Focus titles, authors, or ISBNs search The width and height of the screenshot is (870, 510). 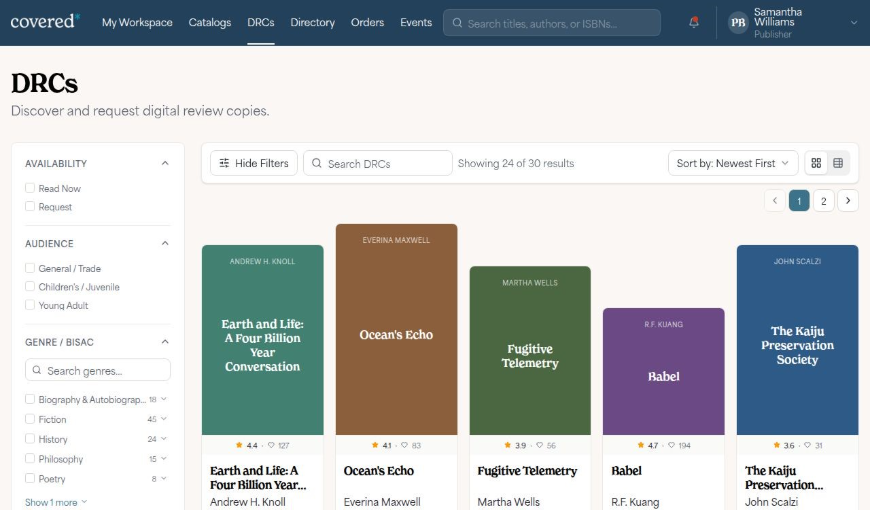click(552, 23)
